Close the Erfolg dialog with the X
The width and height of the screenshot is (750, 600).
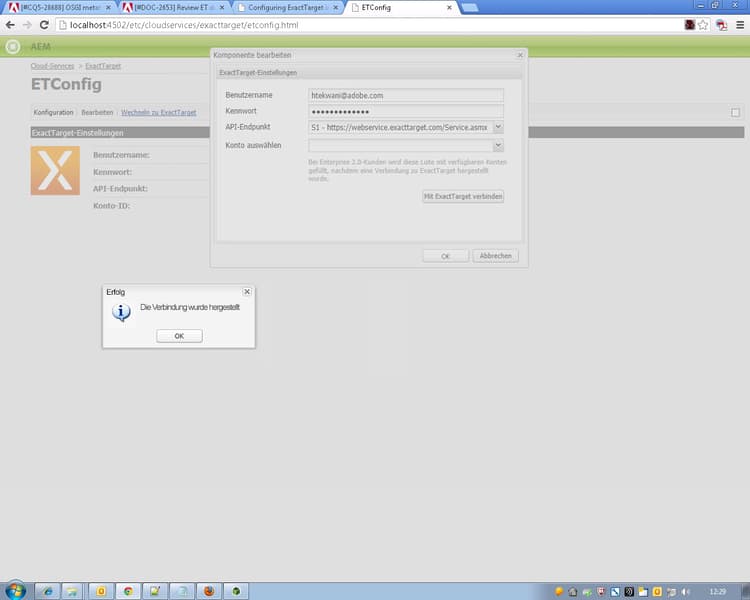click(247, 291)
